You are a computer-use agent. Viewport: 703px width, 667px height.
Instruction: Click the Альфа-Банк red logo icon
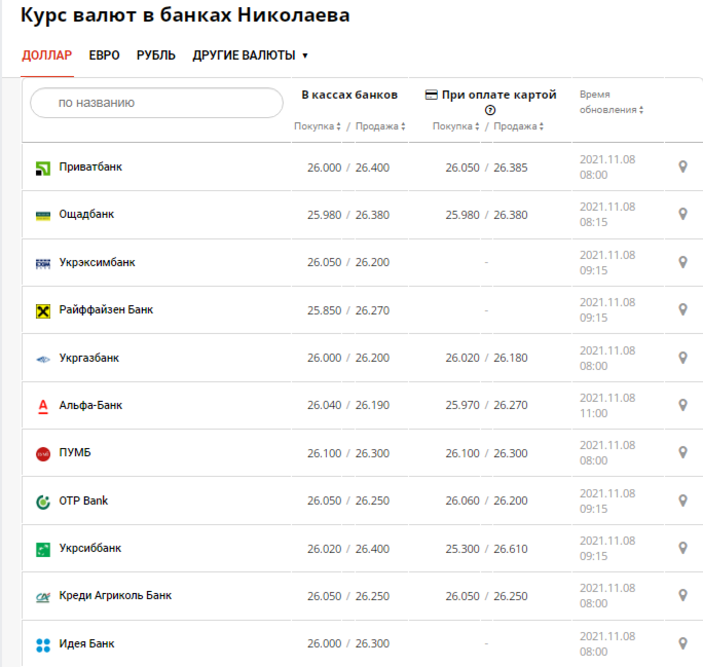(x=43, y=406)
